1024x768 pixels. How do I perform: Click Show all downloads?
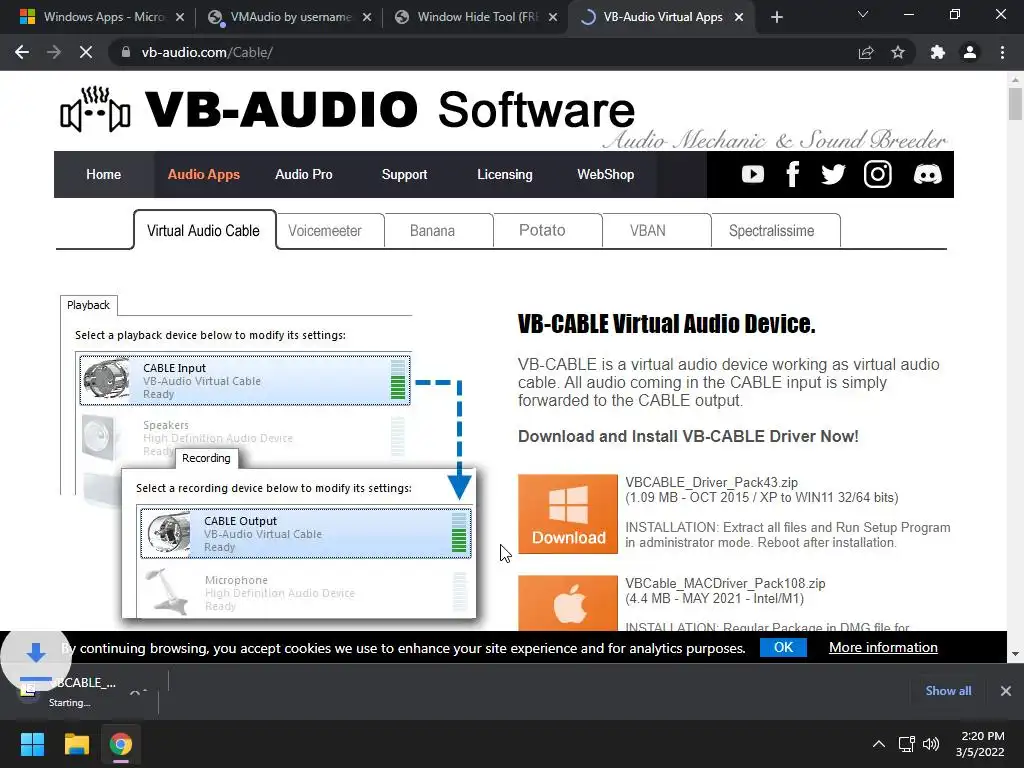[948, 690]
